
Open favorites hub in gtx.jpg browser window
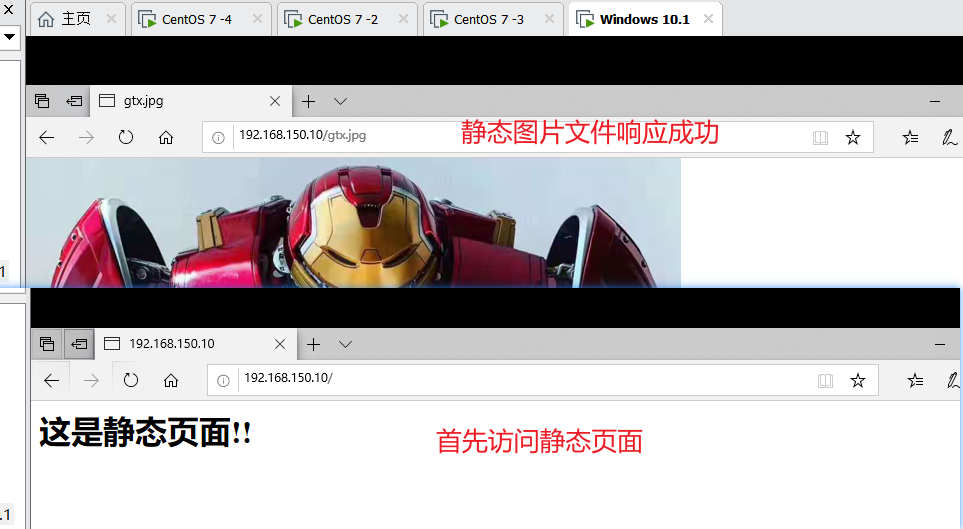[x=910, y=138]
